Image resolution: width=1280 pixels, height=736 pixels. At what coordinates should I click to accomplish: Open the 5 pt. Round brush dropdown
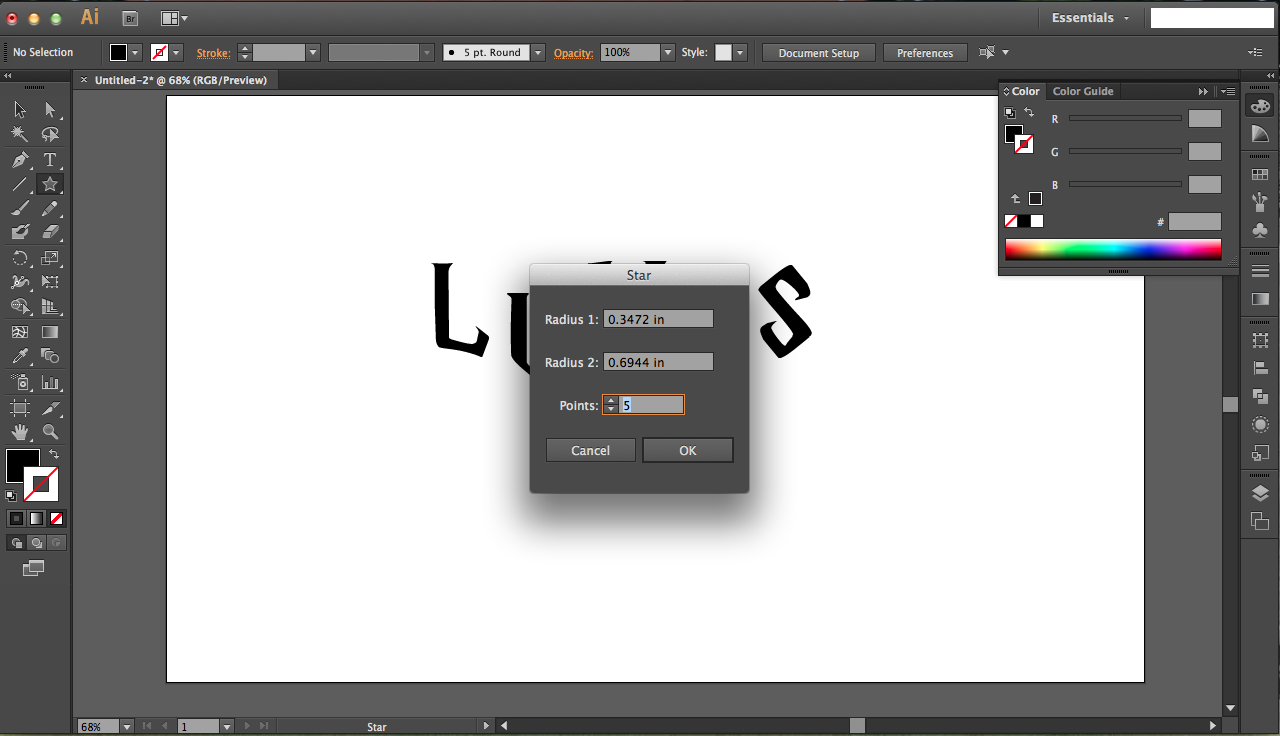[538, 53]
